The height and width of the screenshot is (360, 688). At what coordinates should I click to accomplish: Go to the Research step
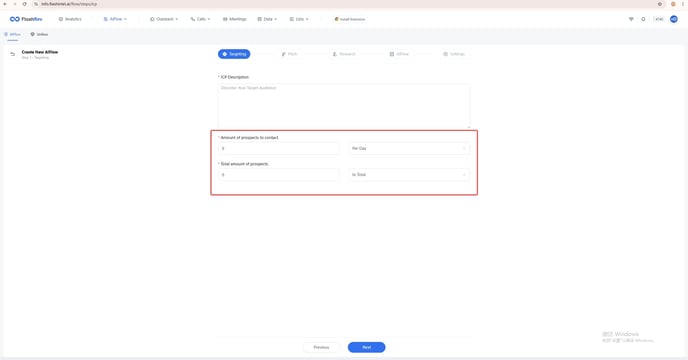pos(344,54)
